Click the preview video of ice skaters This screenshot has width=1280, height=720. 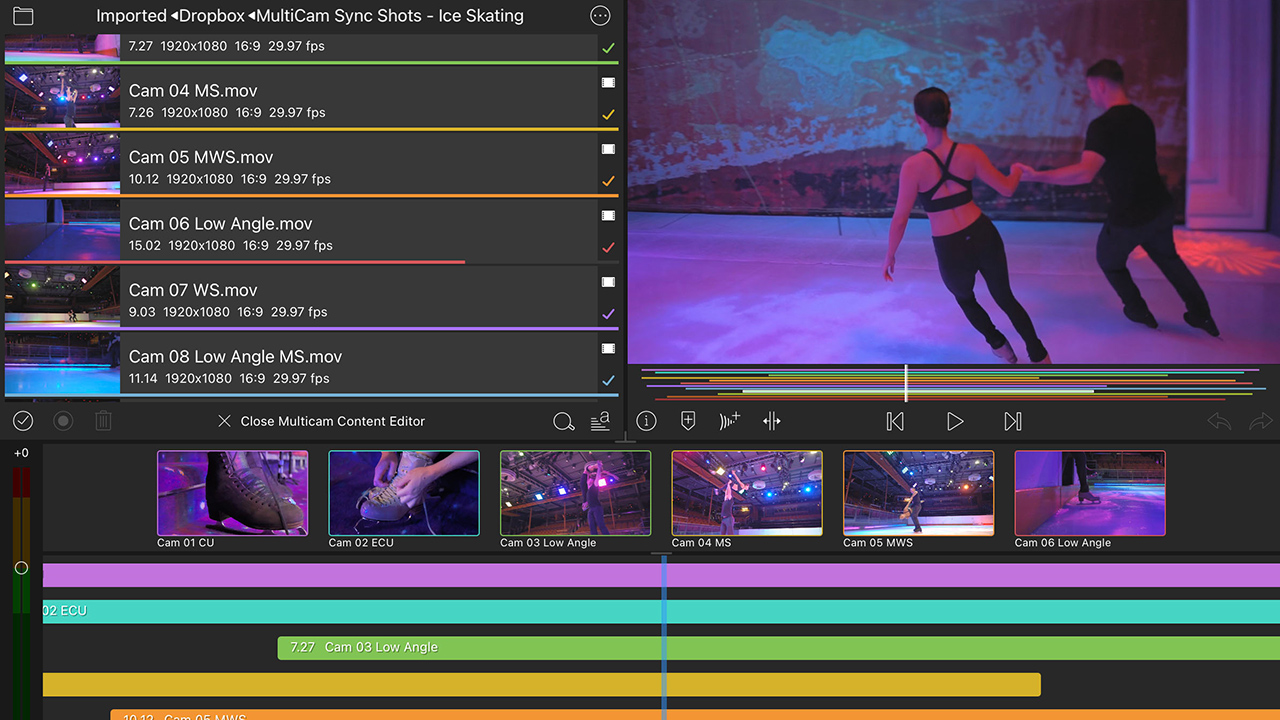click(954, 181)
